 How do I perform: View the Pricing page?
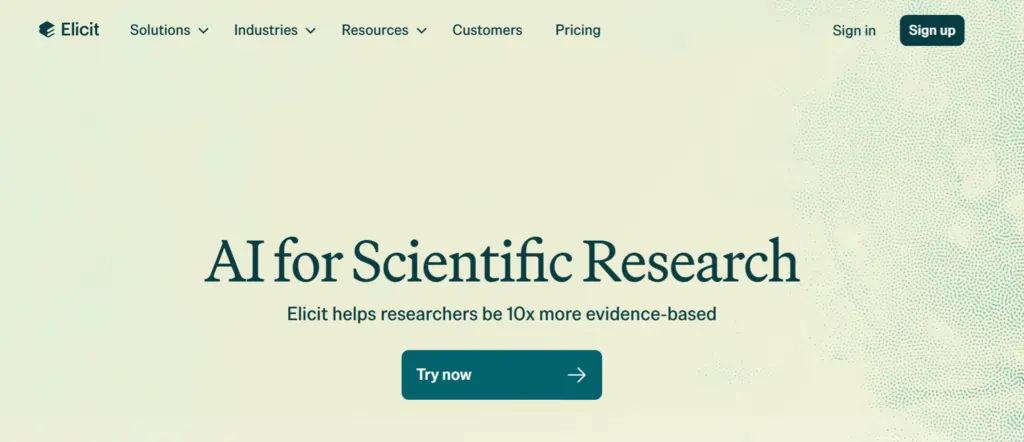click(578, 30)
